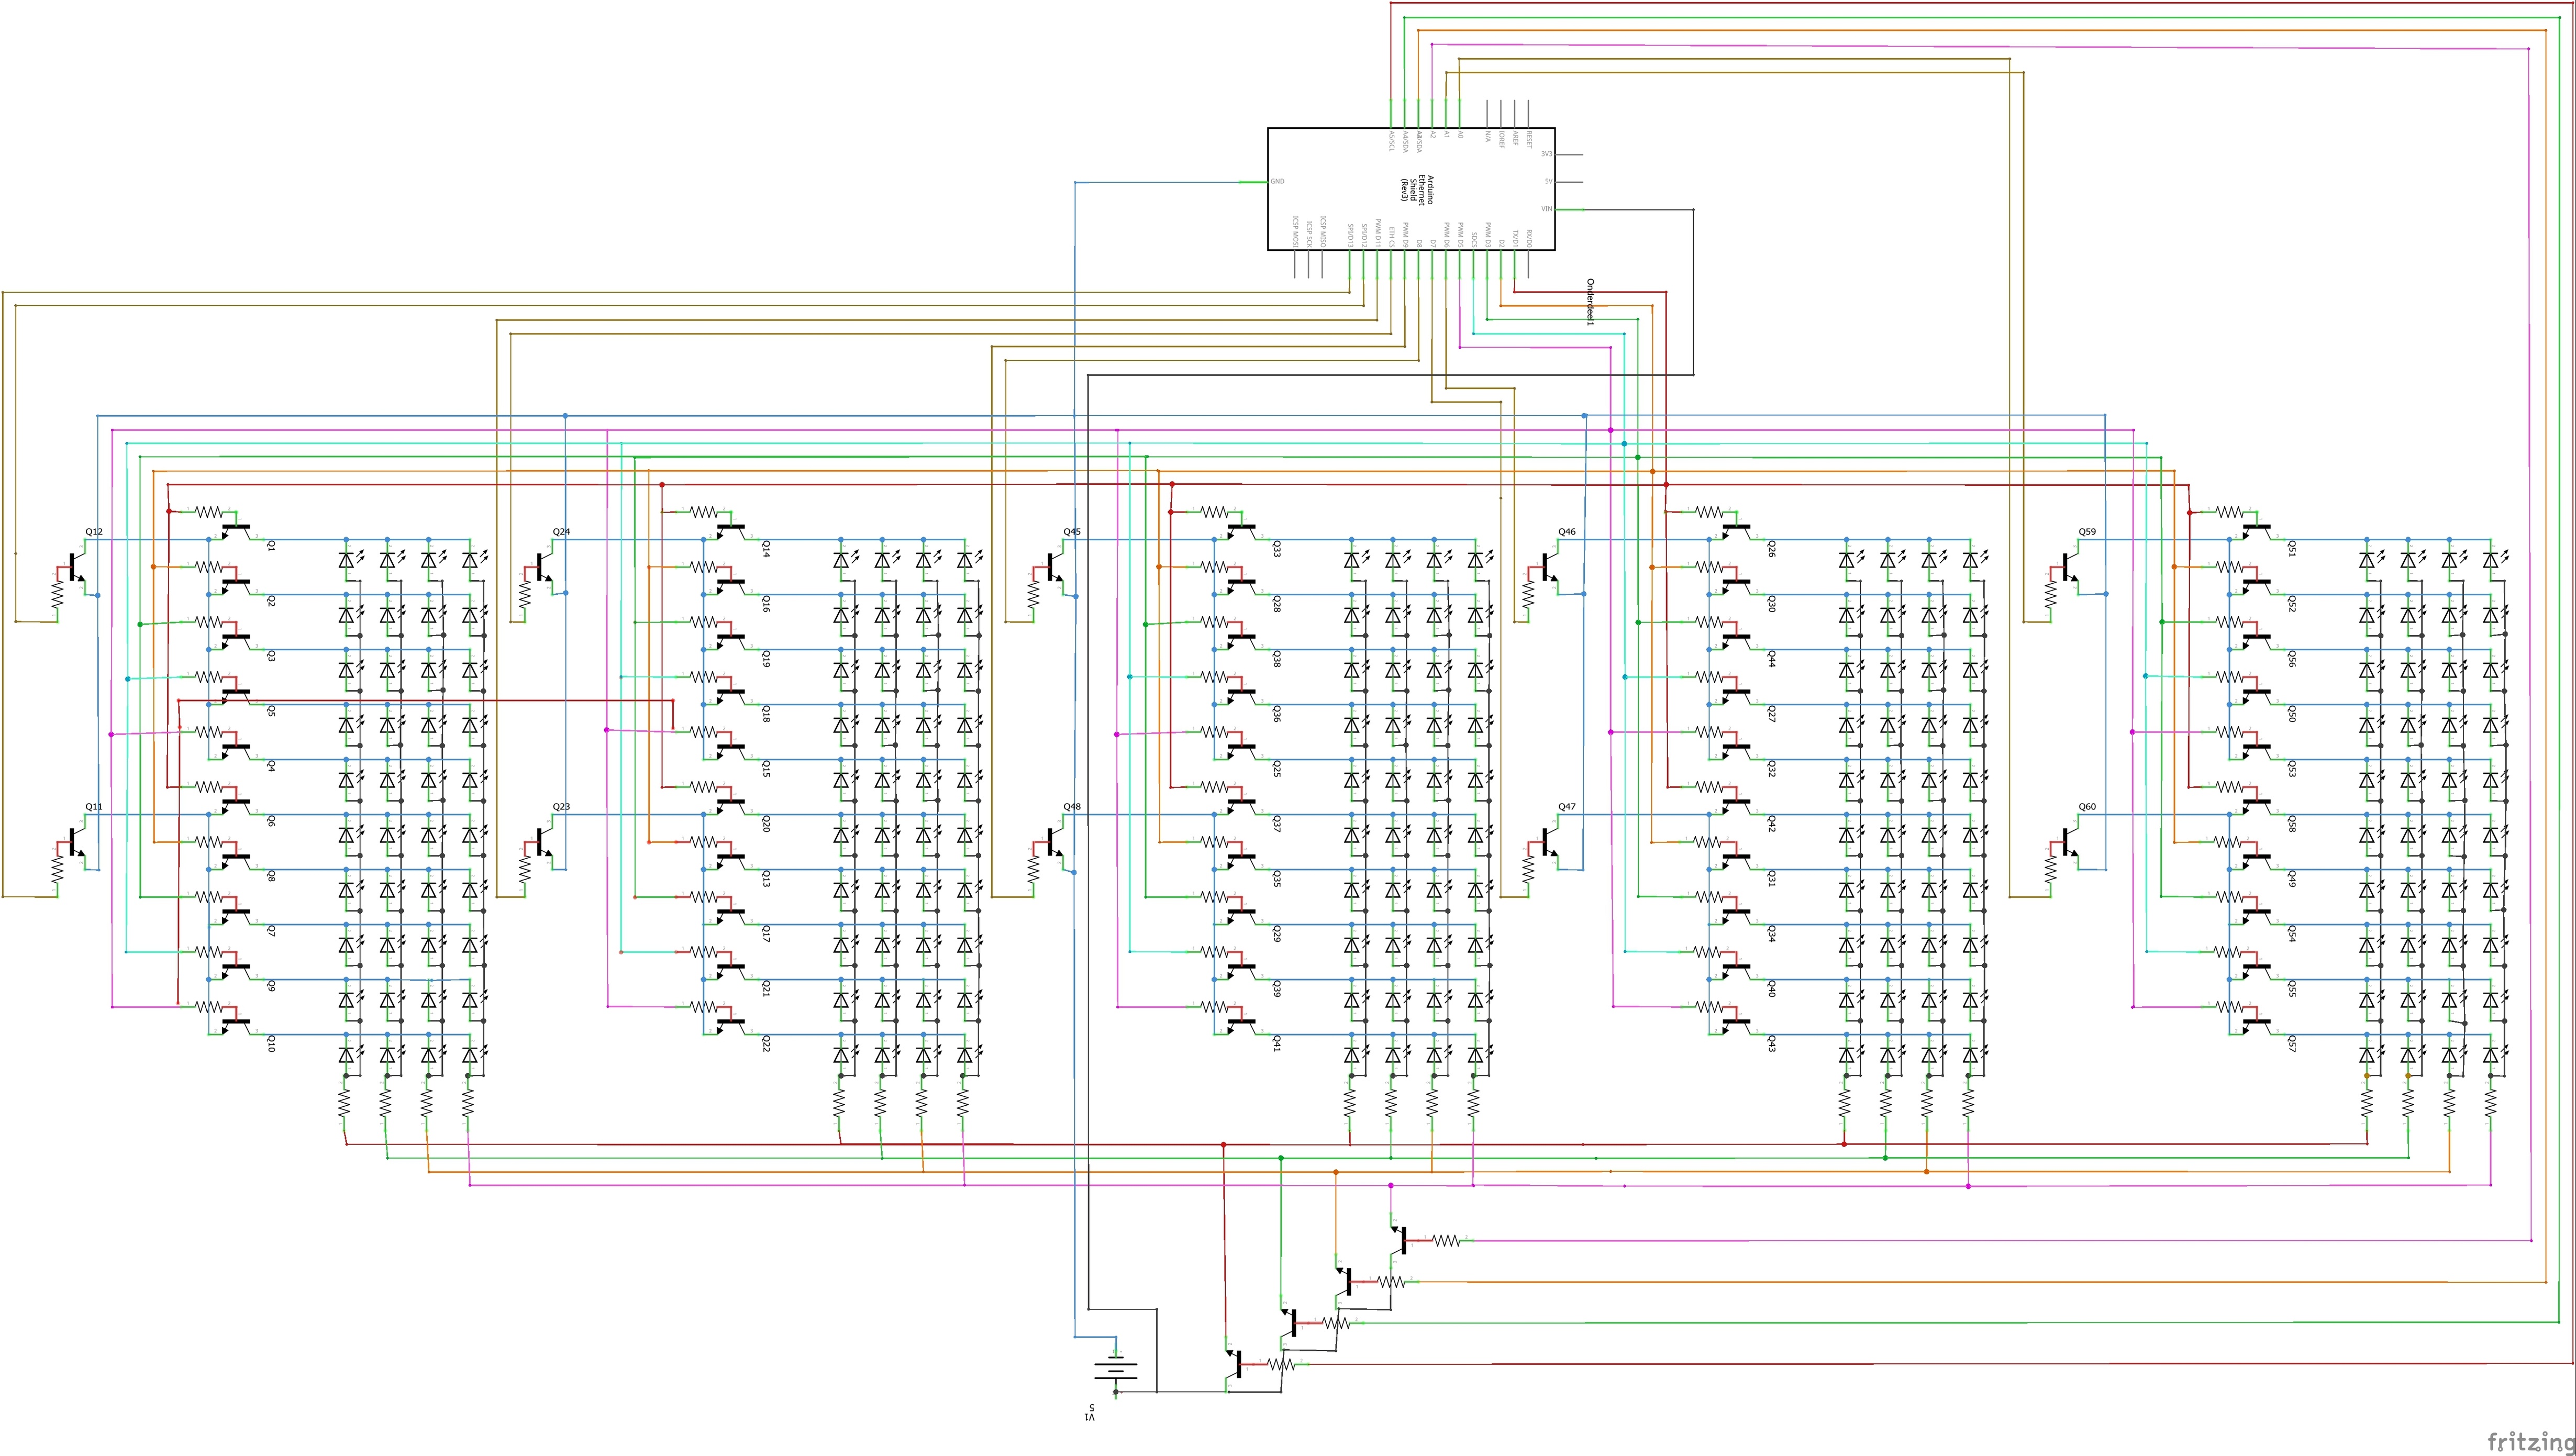Viewport: 2576px width, 1456px height.
Task: Click the Q58 transistor label
Action: 2292,823
